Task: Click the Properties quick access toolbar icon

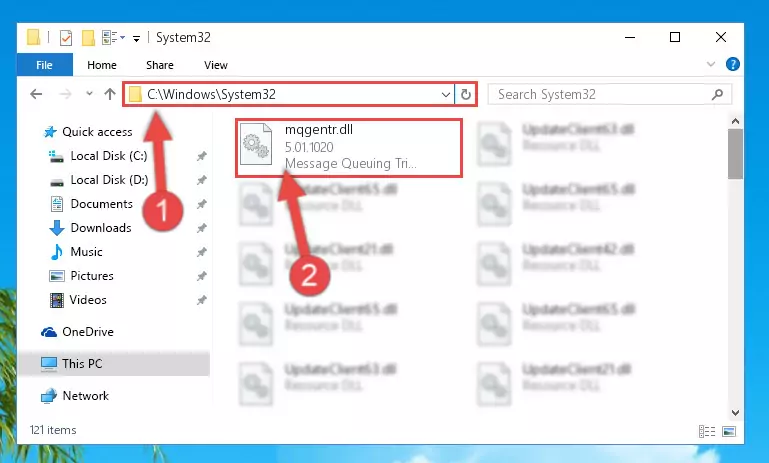Action: pos(66,37)
